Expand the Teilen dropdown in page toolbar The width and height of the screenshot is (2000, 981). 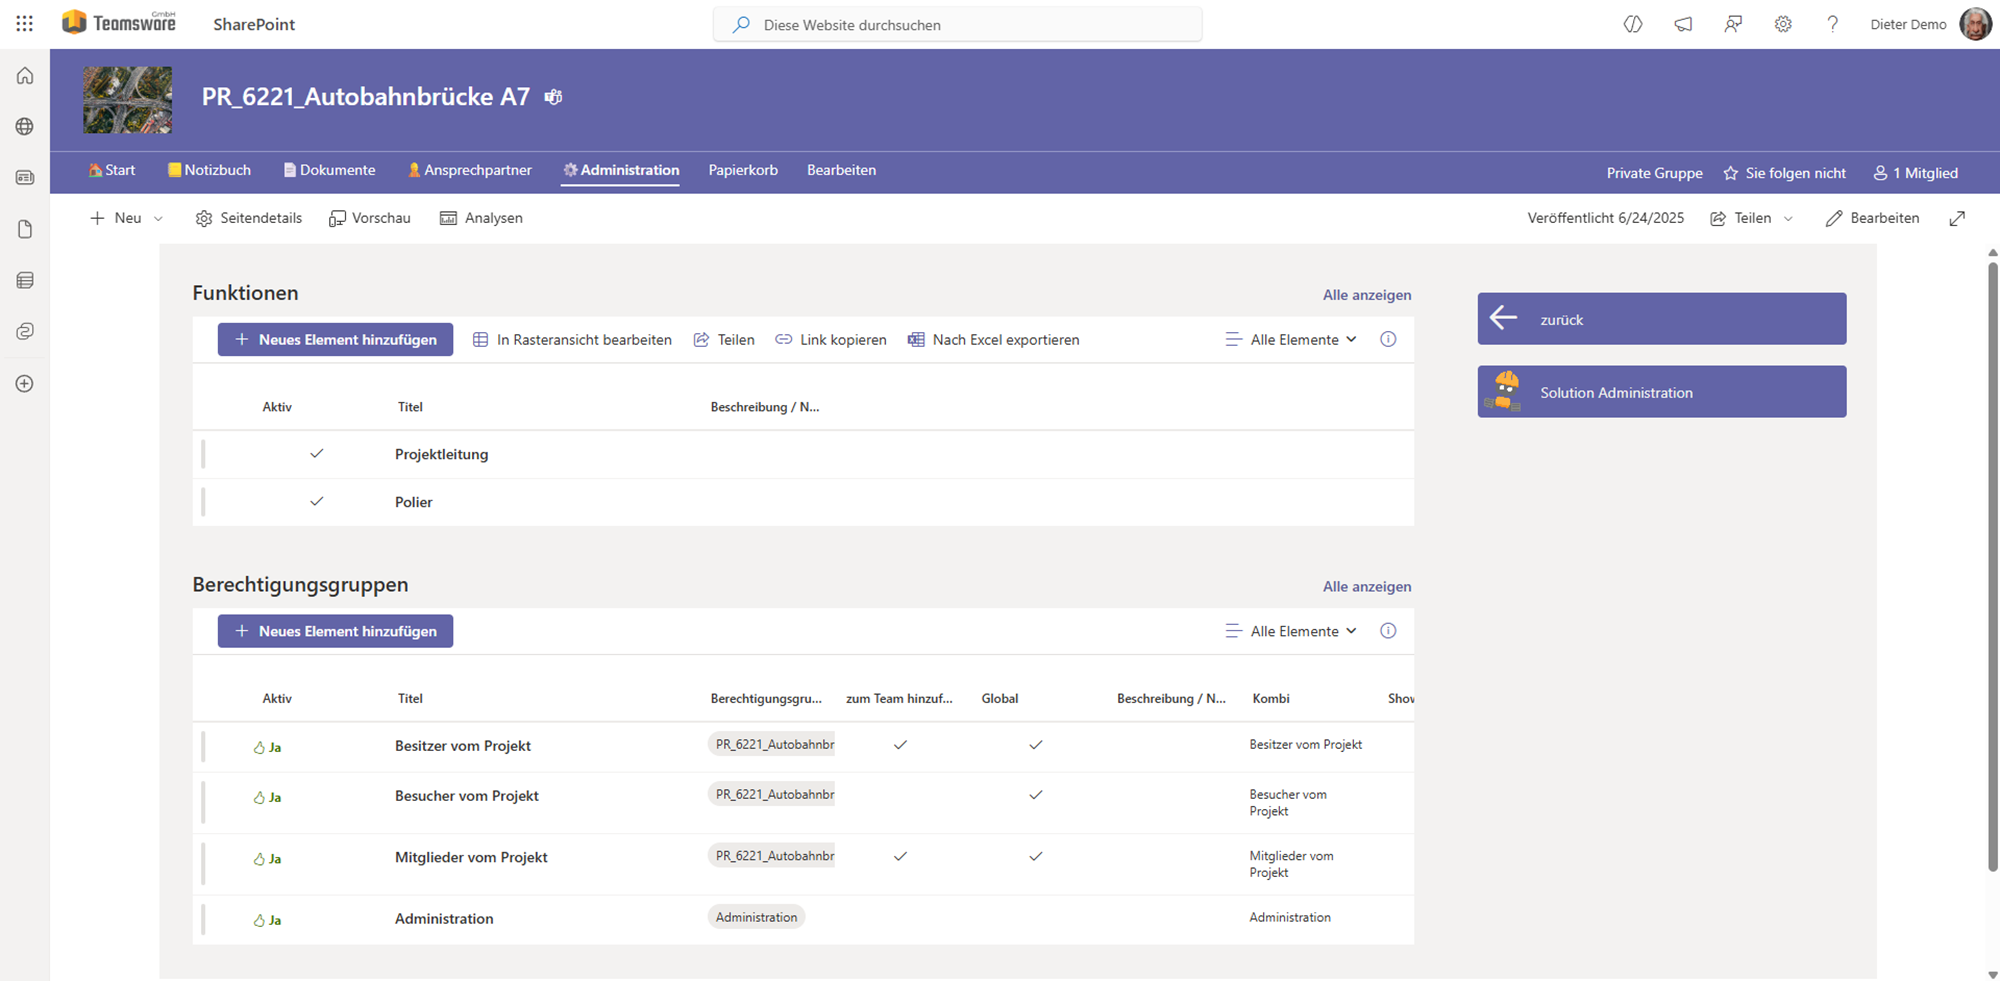click(x=1788, y=219)
